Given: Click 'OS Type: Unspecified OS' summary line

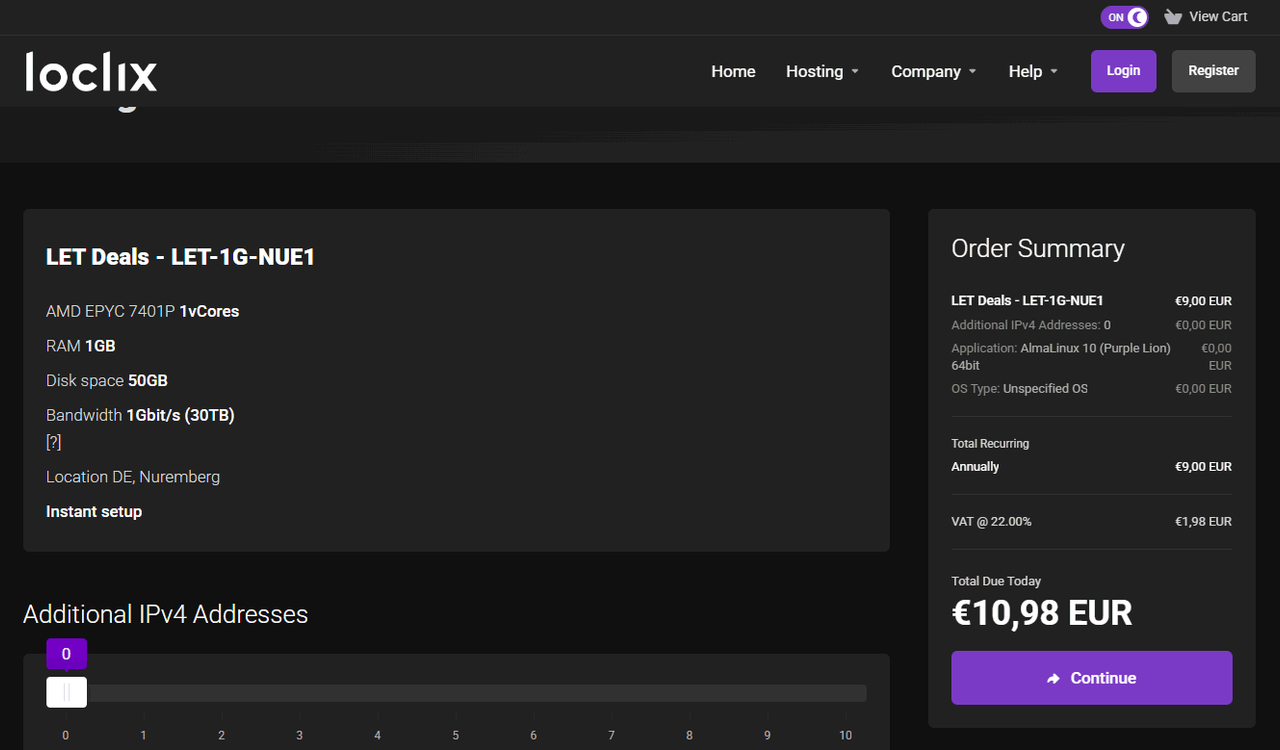Looking at the screenshot, I should click(1091, 388).
